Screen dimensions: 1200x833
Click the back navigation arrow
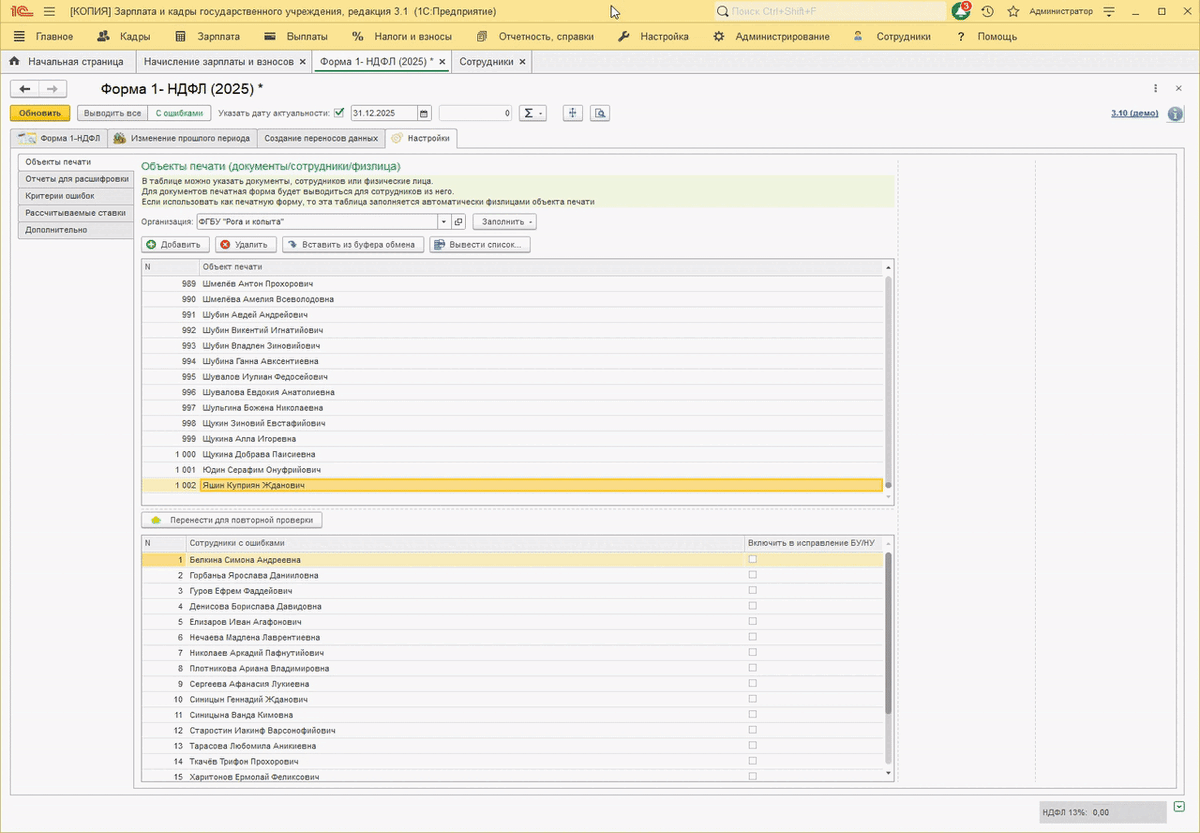(27, 89)
